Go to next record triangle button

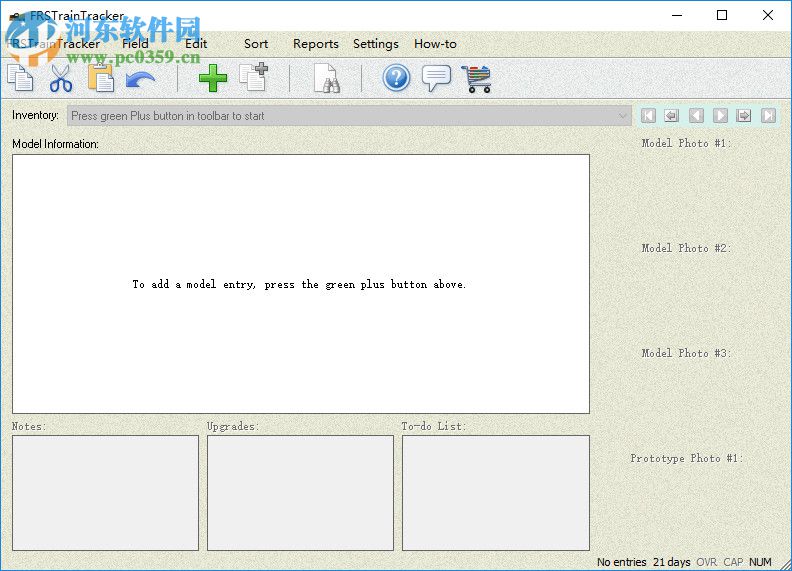tap(720, 116)
